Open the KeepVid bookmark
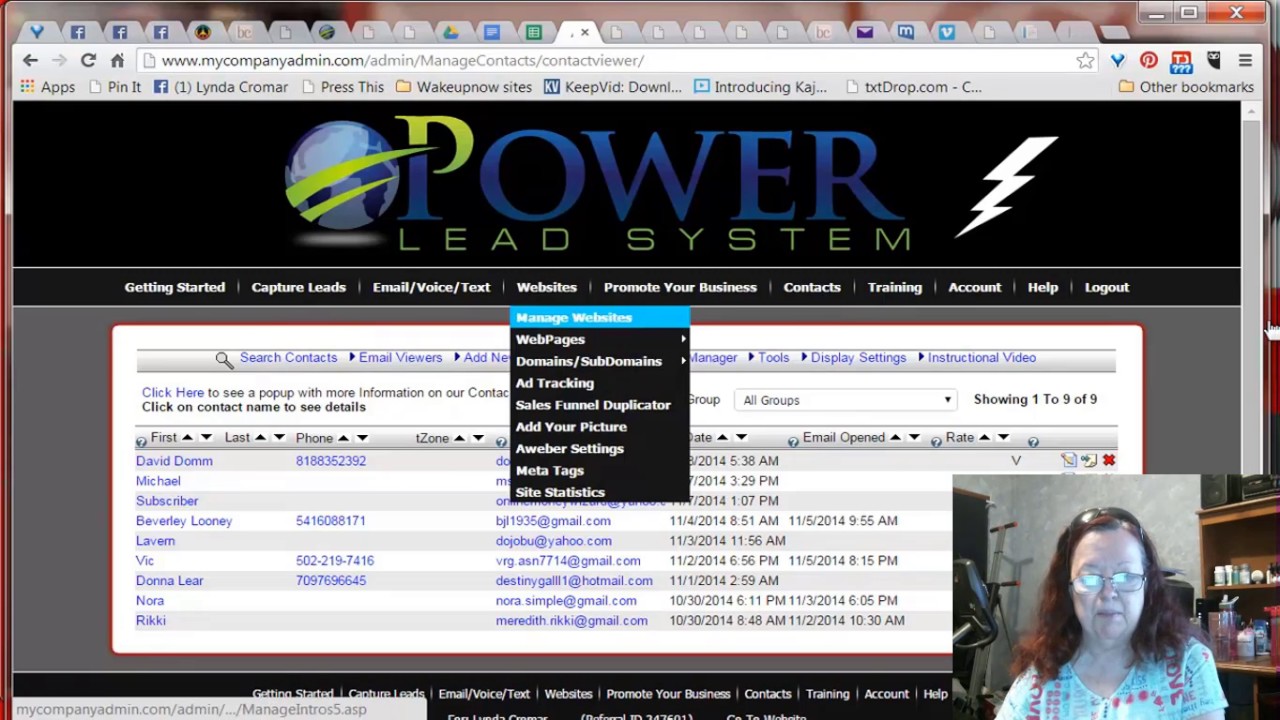 [x=612, y=87]
